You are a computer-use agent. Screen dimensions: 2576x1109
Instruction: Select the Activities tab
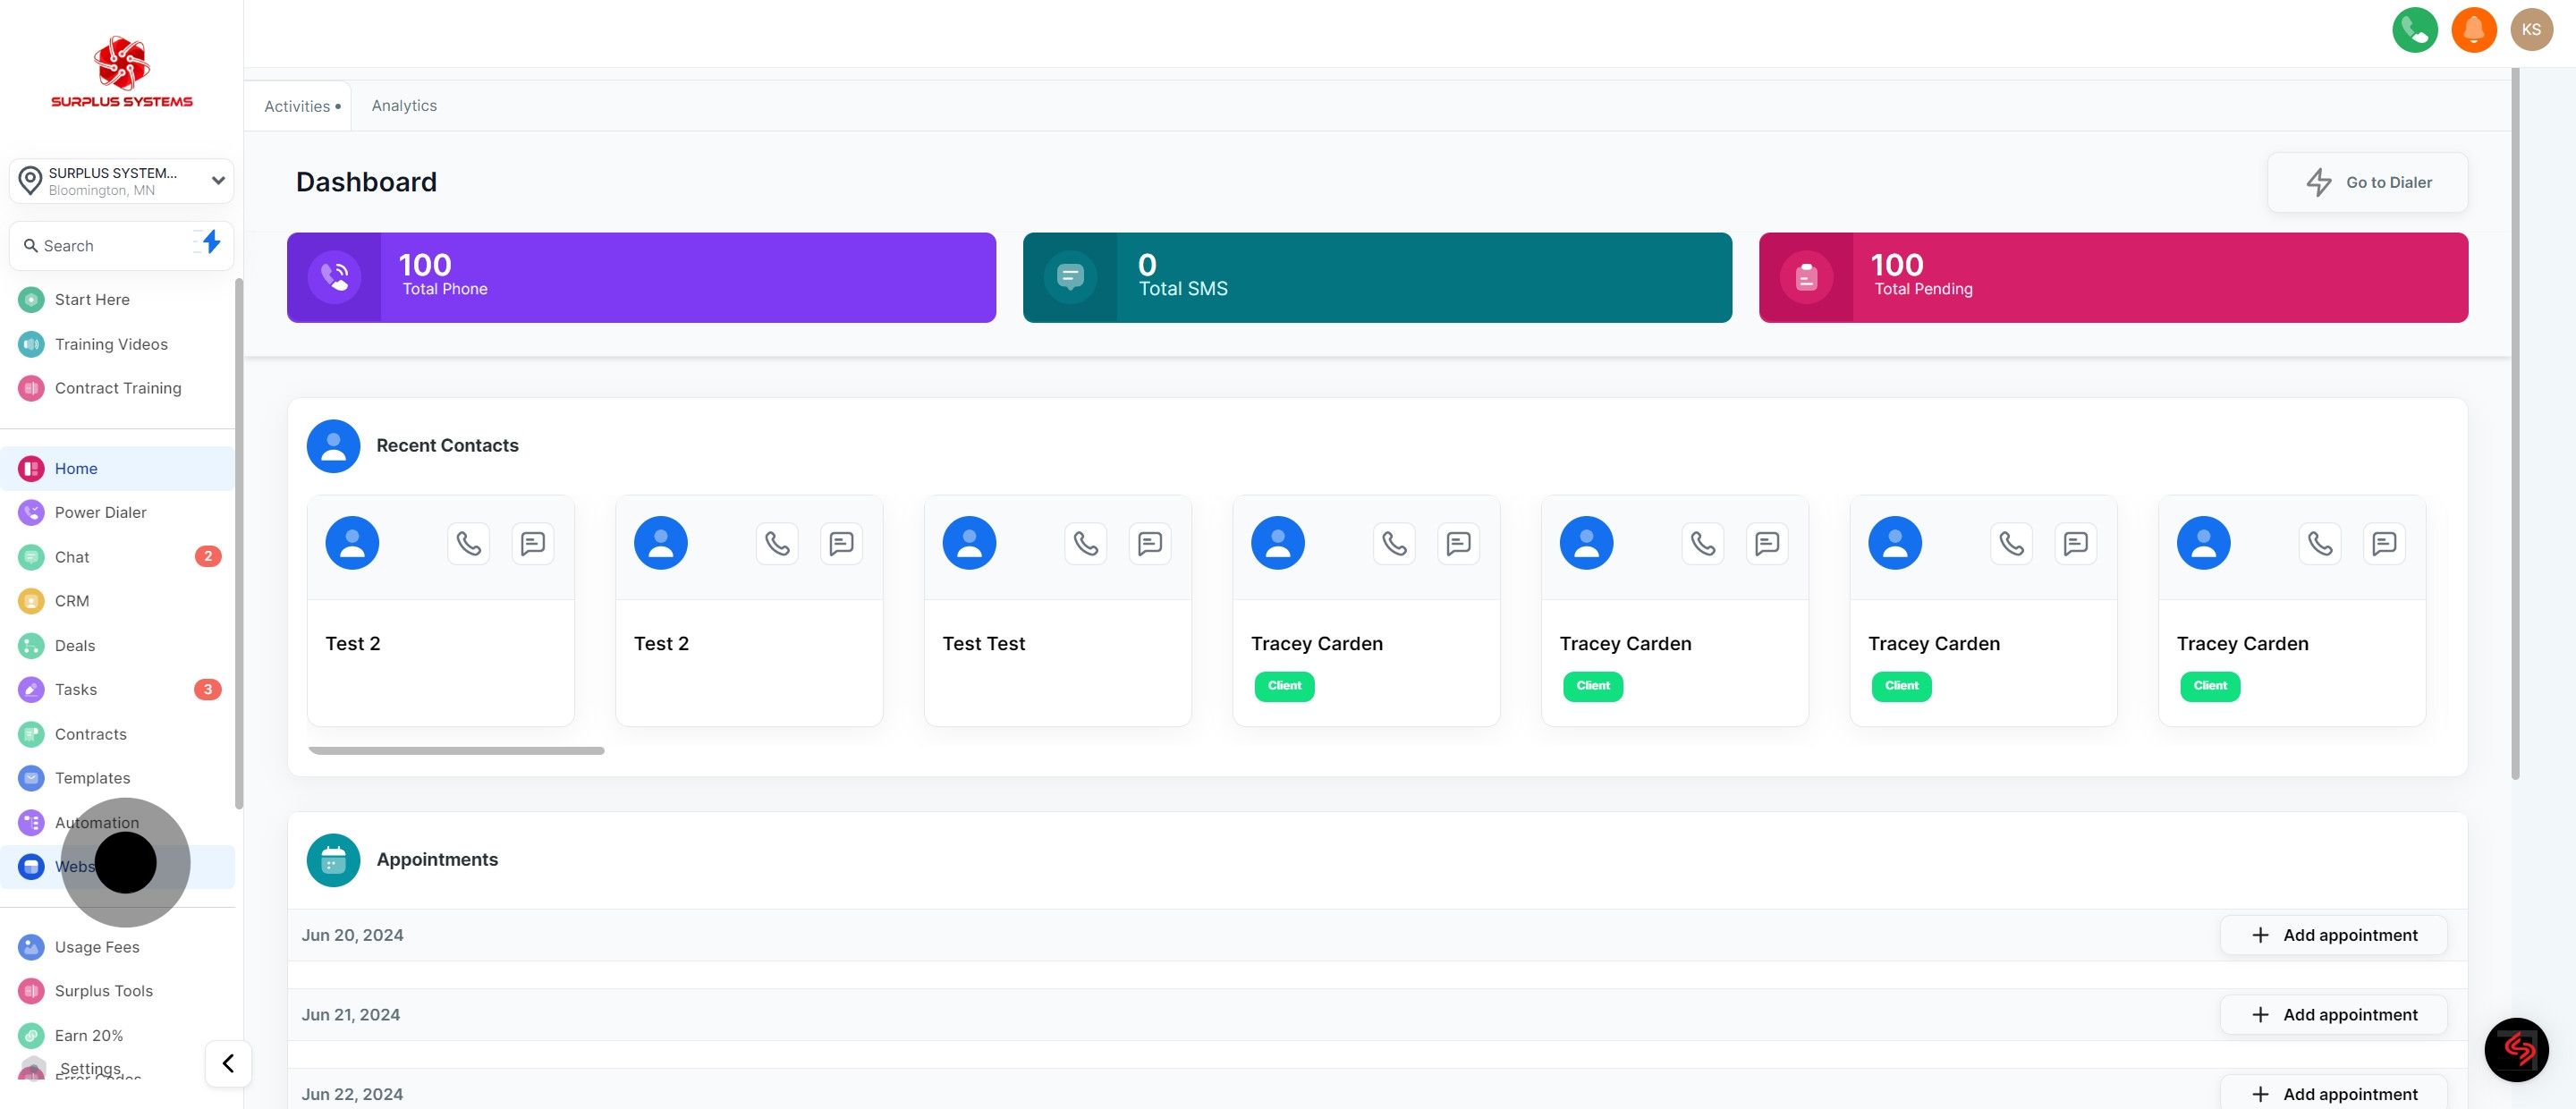coord(297,106)
